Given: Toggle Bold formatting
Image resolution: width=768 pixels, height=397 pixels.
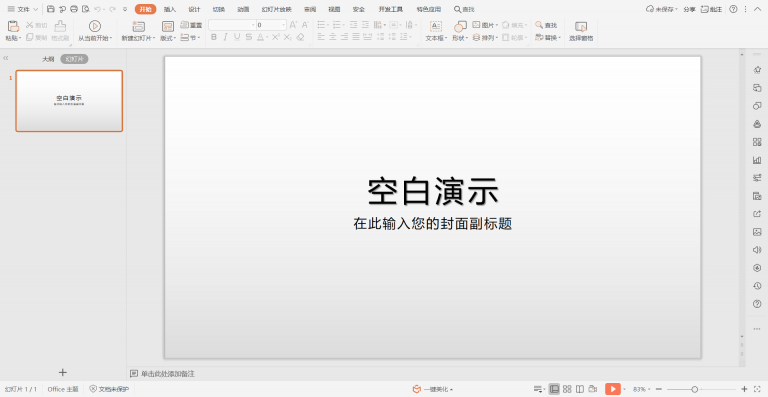Looking at the screenshot, I should 214,37.
